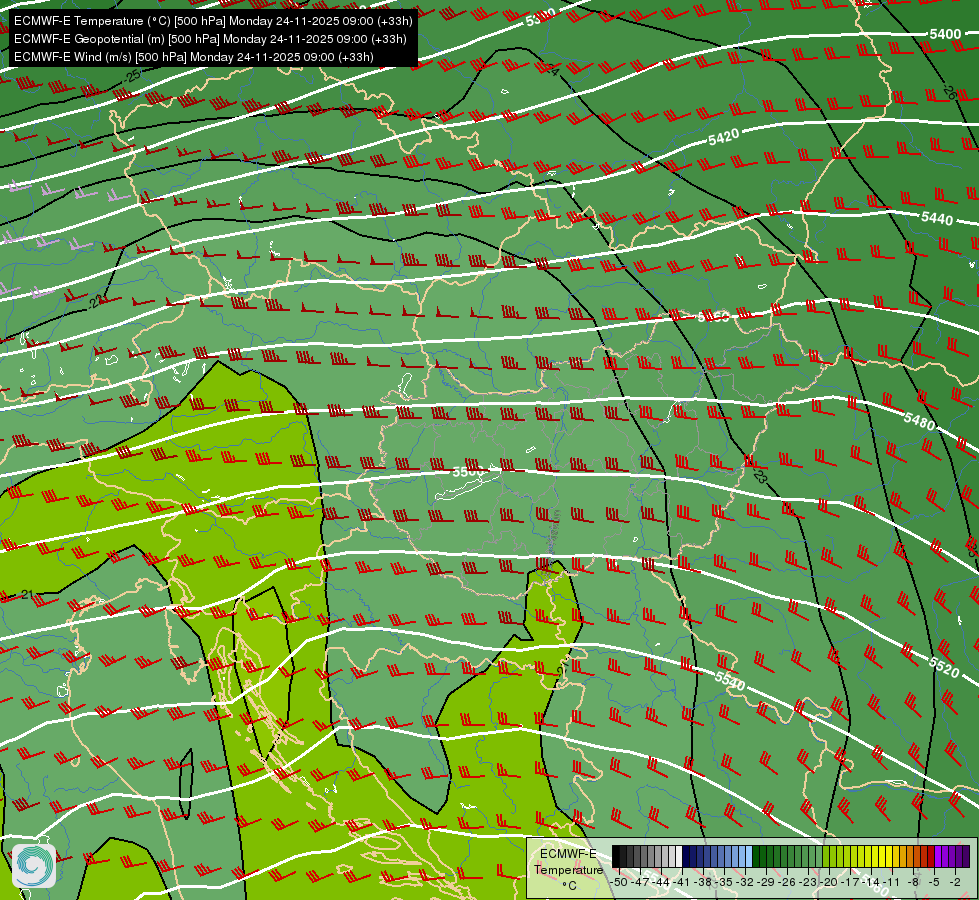The height and width of the screenshot is (900, 979).
Task: Click the 5540 geopotential contour label
Action: pos(729,681)
